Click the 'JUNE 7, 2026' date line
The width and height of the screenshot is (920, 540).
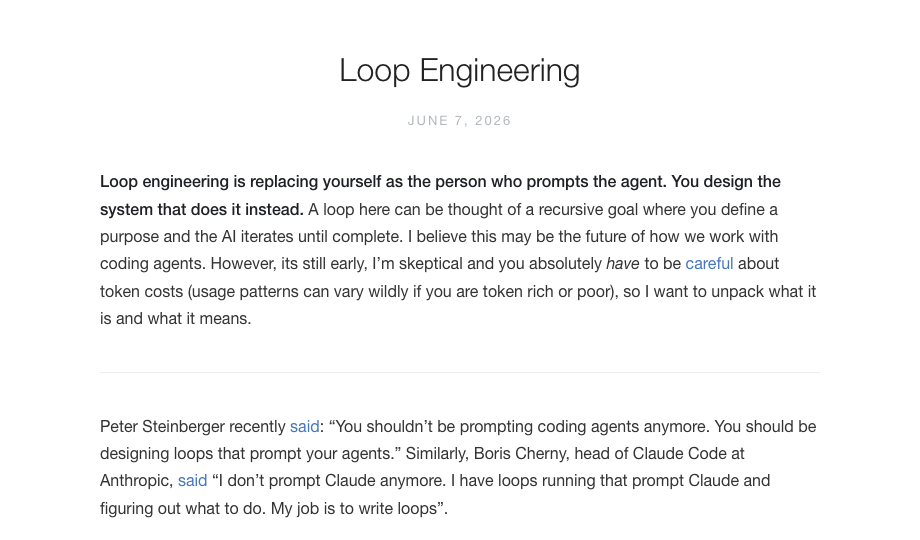(459, 121)
